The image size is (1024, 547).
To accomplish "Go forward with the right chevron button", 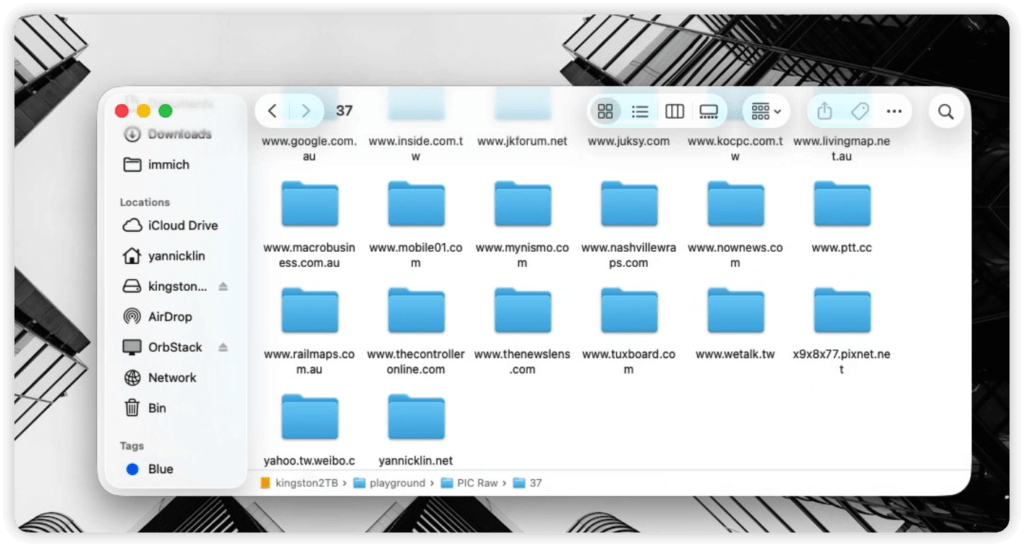I will (x=305, y=111).
